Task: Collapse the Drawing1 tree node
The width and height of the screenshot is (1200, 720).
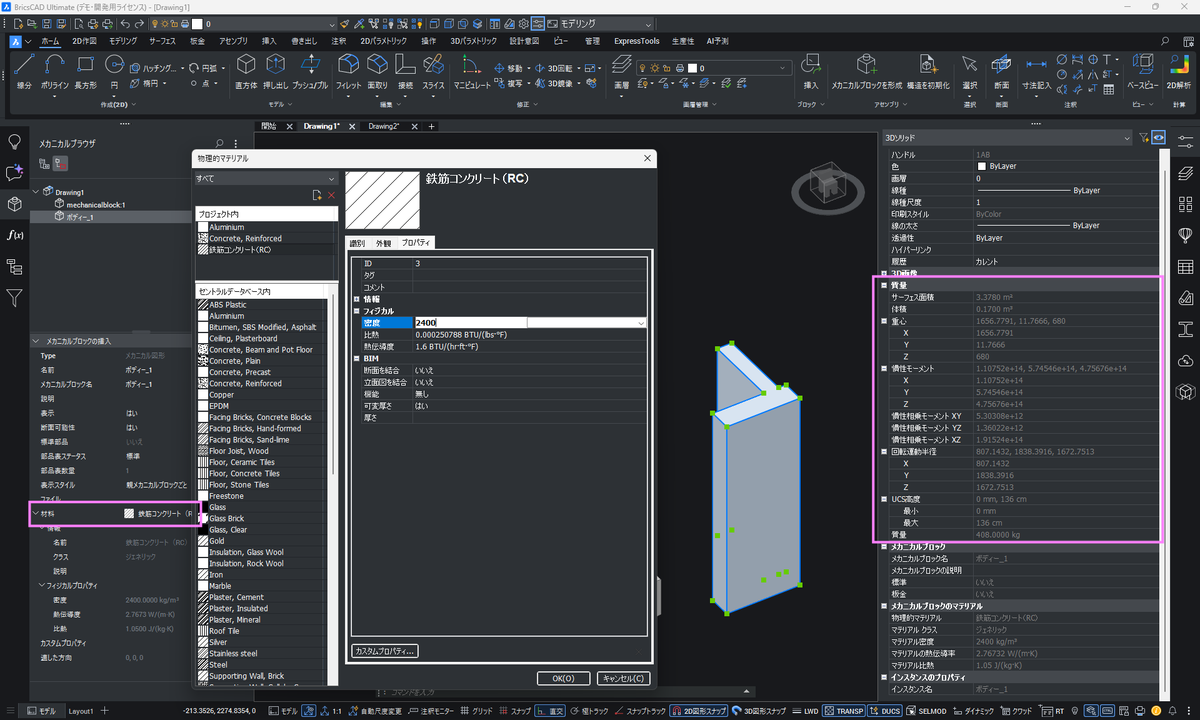Action: coord(37,192)
